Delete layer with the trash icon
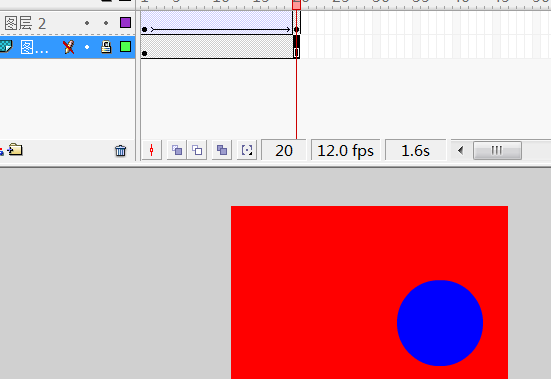The height and width of the screenshot is (379, 551). coord(121,150)
